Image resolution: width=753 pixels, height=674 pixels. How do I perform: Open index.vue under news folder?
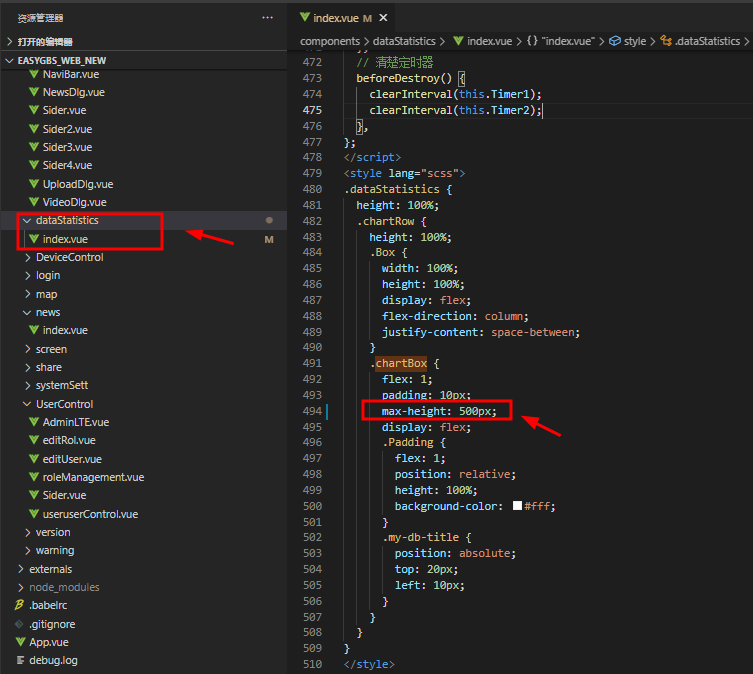pos(65,331)
